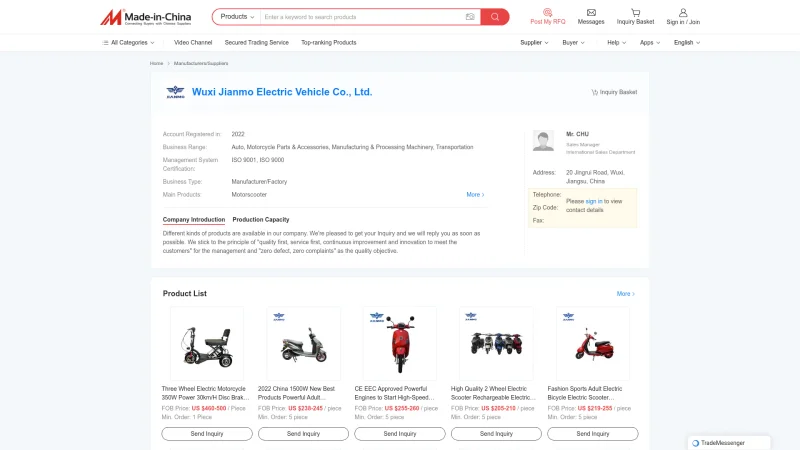Open Manufacturers/Suppliers breadcrumb
The width and height of the screenshot is (800, 450).
pos(201,63)
